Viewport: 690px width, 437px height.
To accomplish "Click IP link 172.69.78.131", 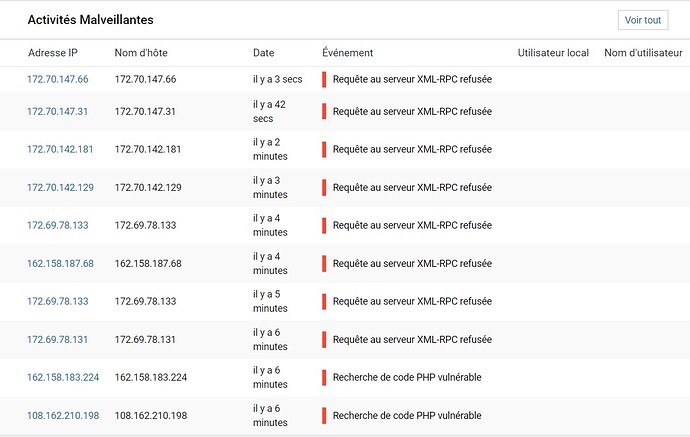I will tap(57, 339).
